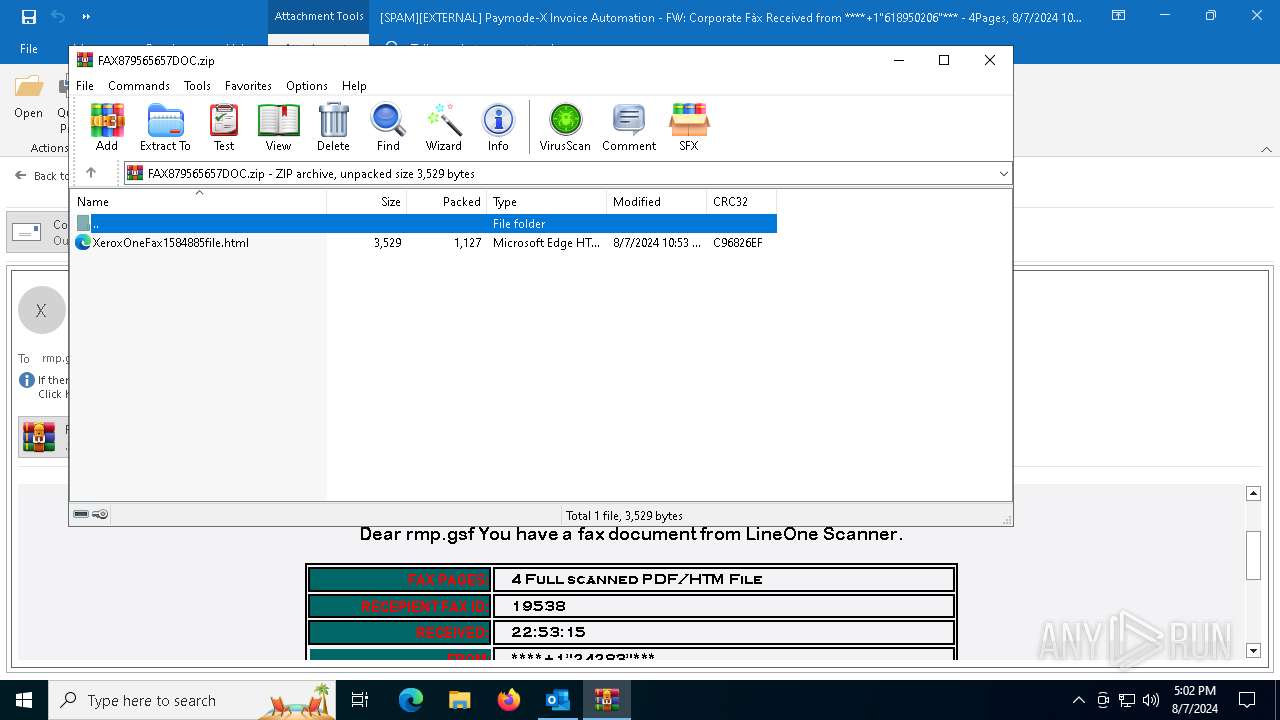Screen dimensions: 1280x720
Task: Show hidden system tray icons chevron
Action: (x=1079, y=700)
